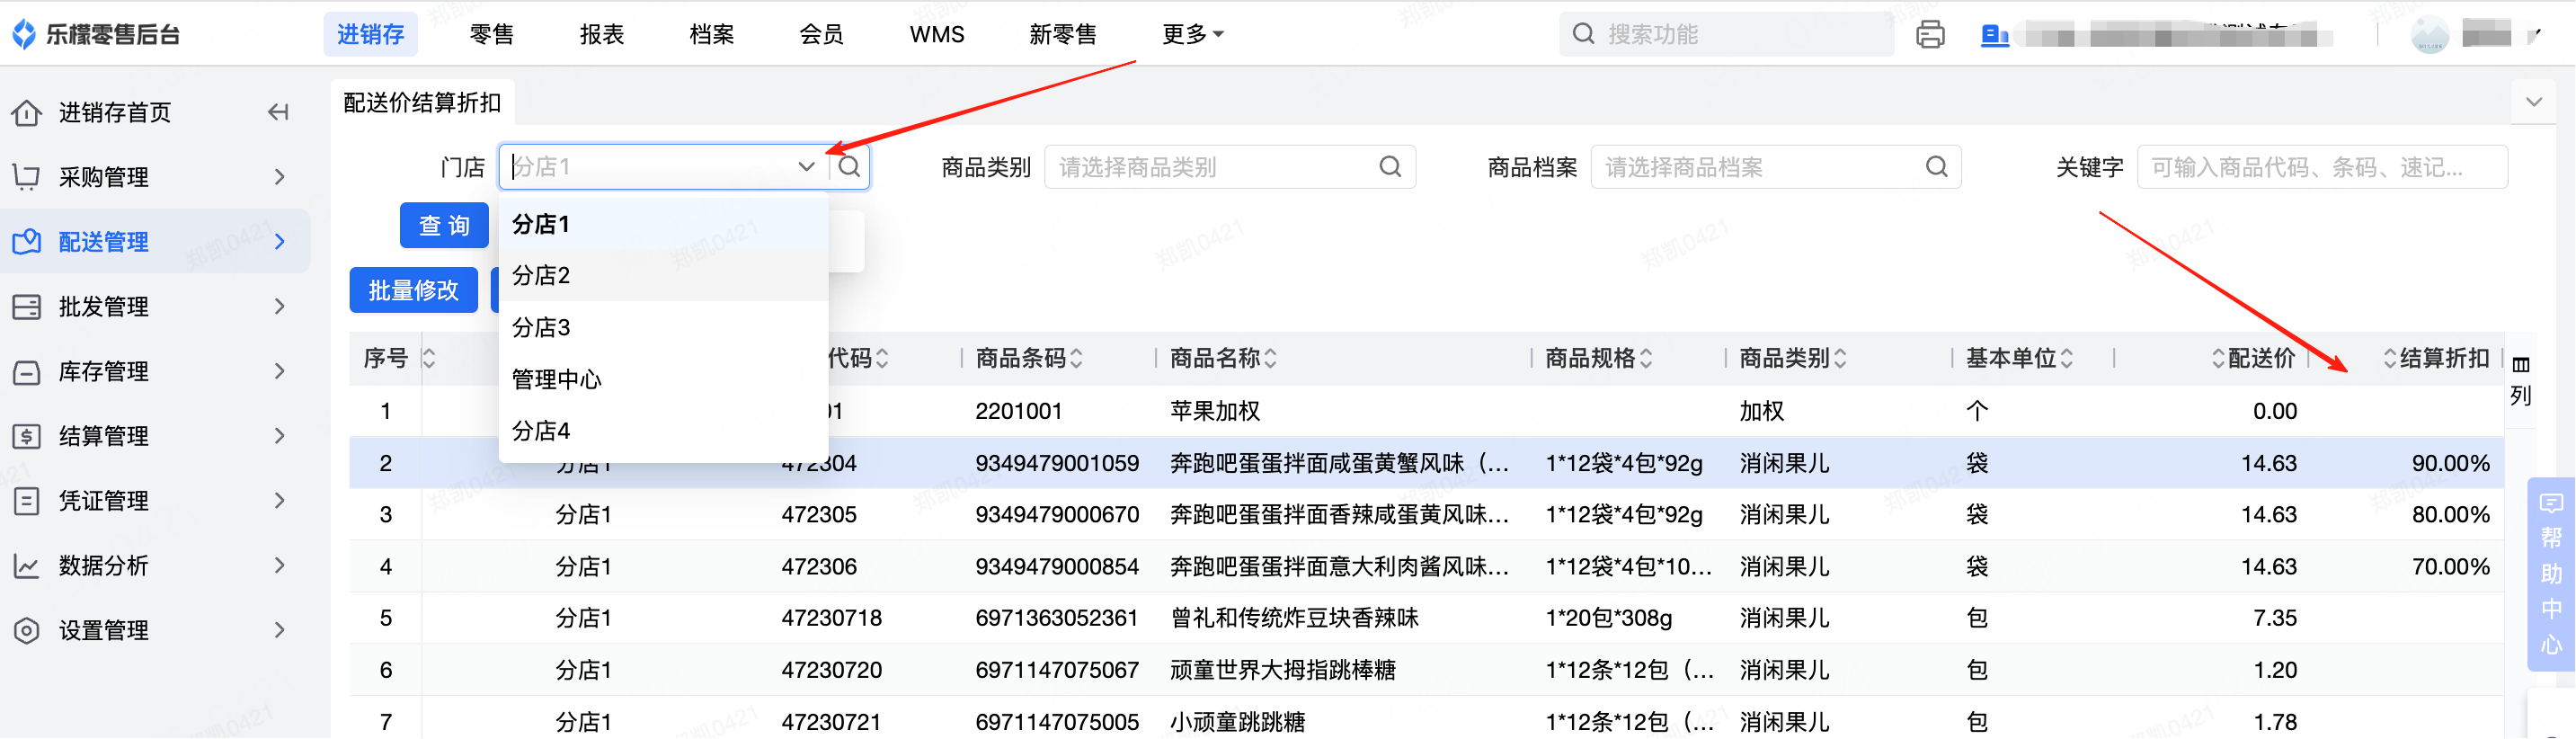Select the 配送价结算折扣 page tab
Image resolution: width=2576 pixels, height=739 pixels.
[x=422, y=103]
